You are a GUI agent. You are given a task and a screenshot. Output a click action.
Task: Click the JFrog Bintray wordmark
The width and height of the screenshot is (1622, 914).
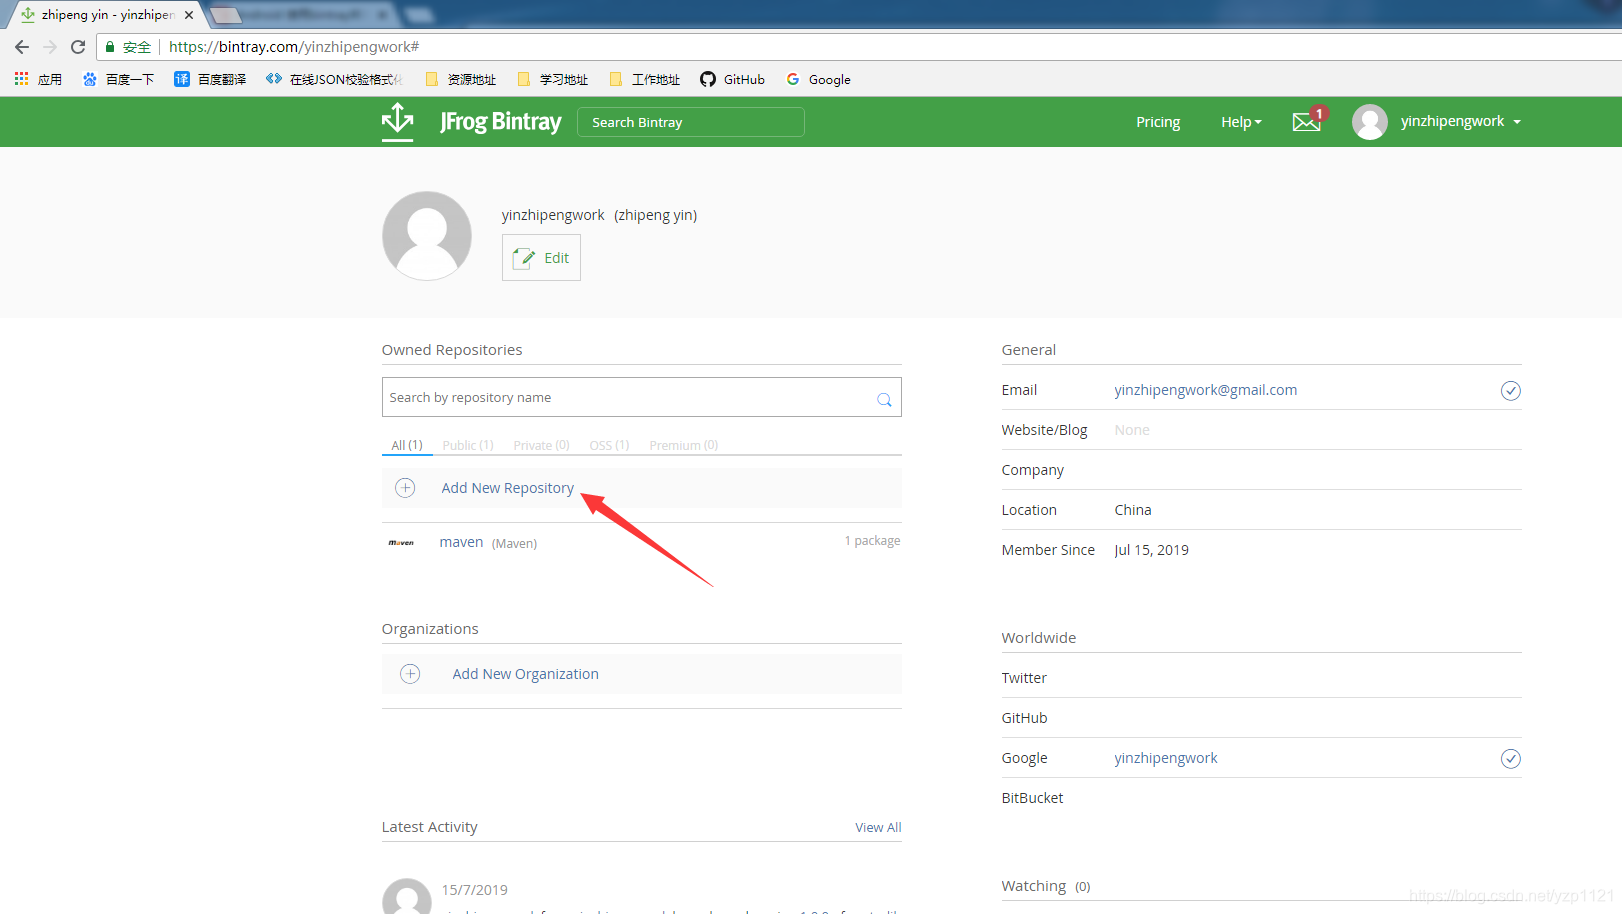(x=500, y=122)
